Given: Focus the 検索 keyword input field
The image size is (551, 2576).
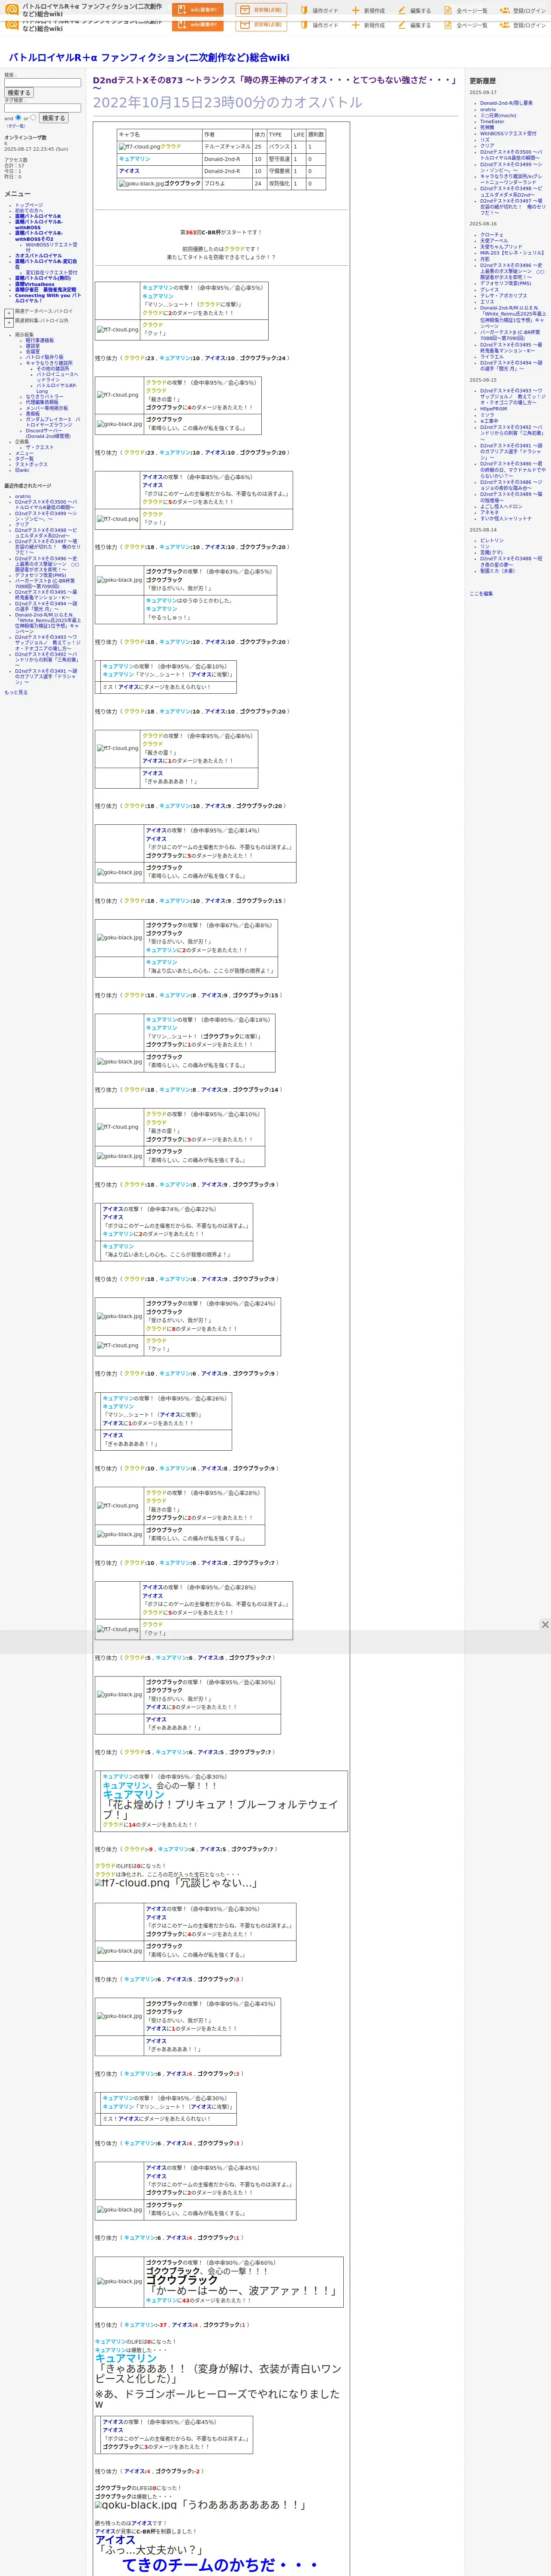Looking at the screenshot, I should click(42, 83).
